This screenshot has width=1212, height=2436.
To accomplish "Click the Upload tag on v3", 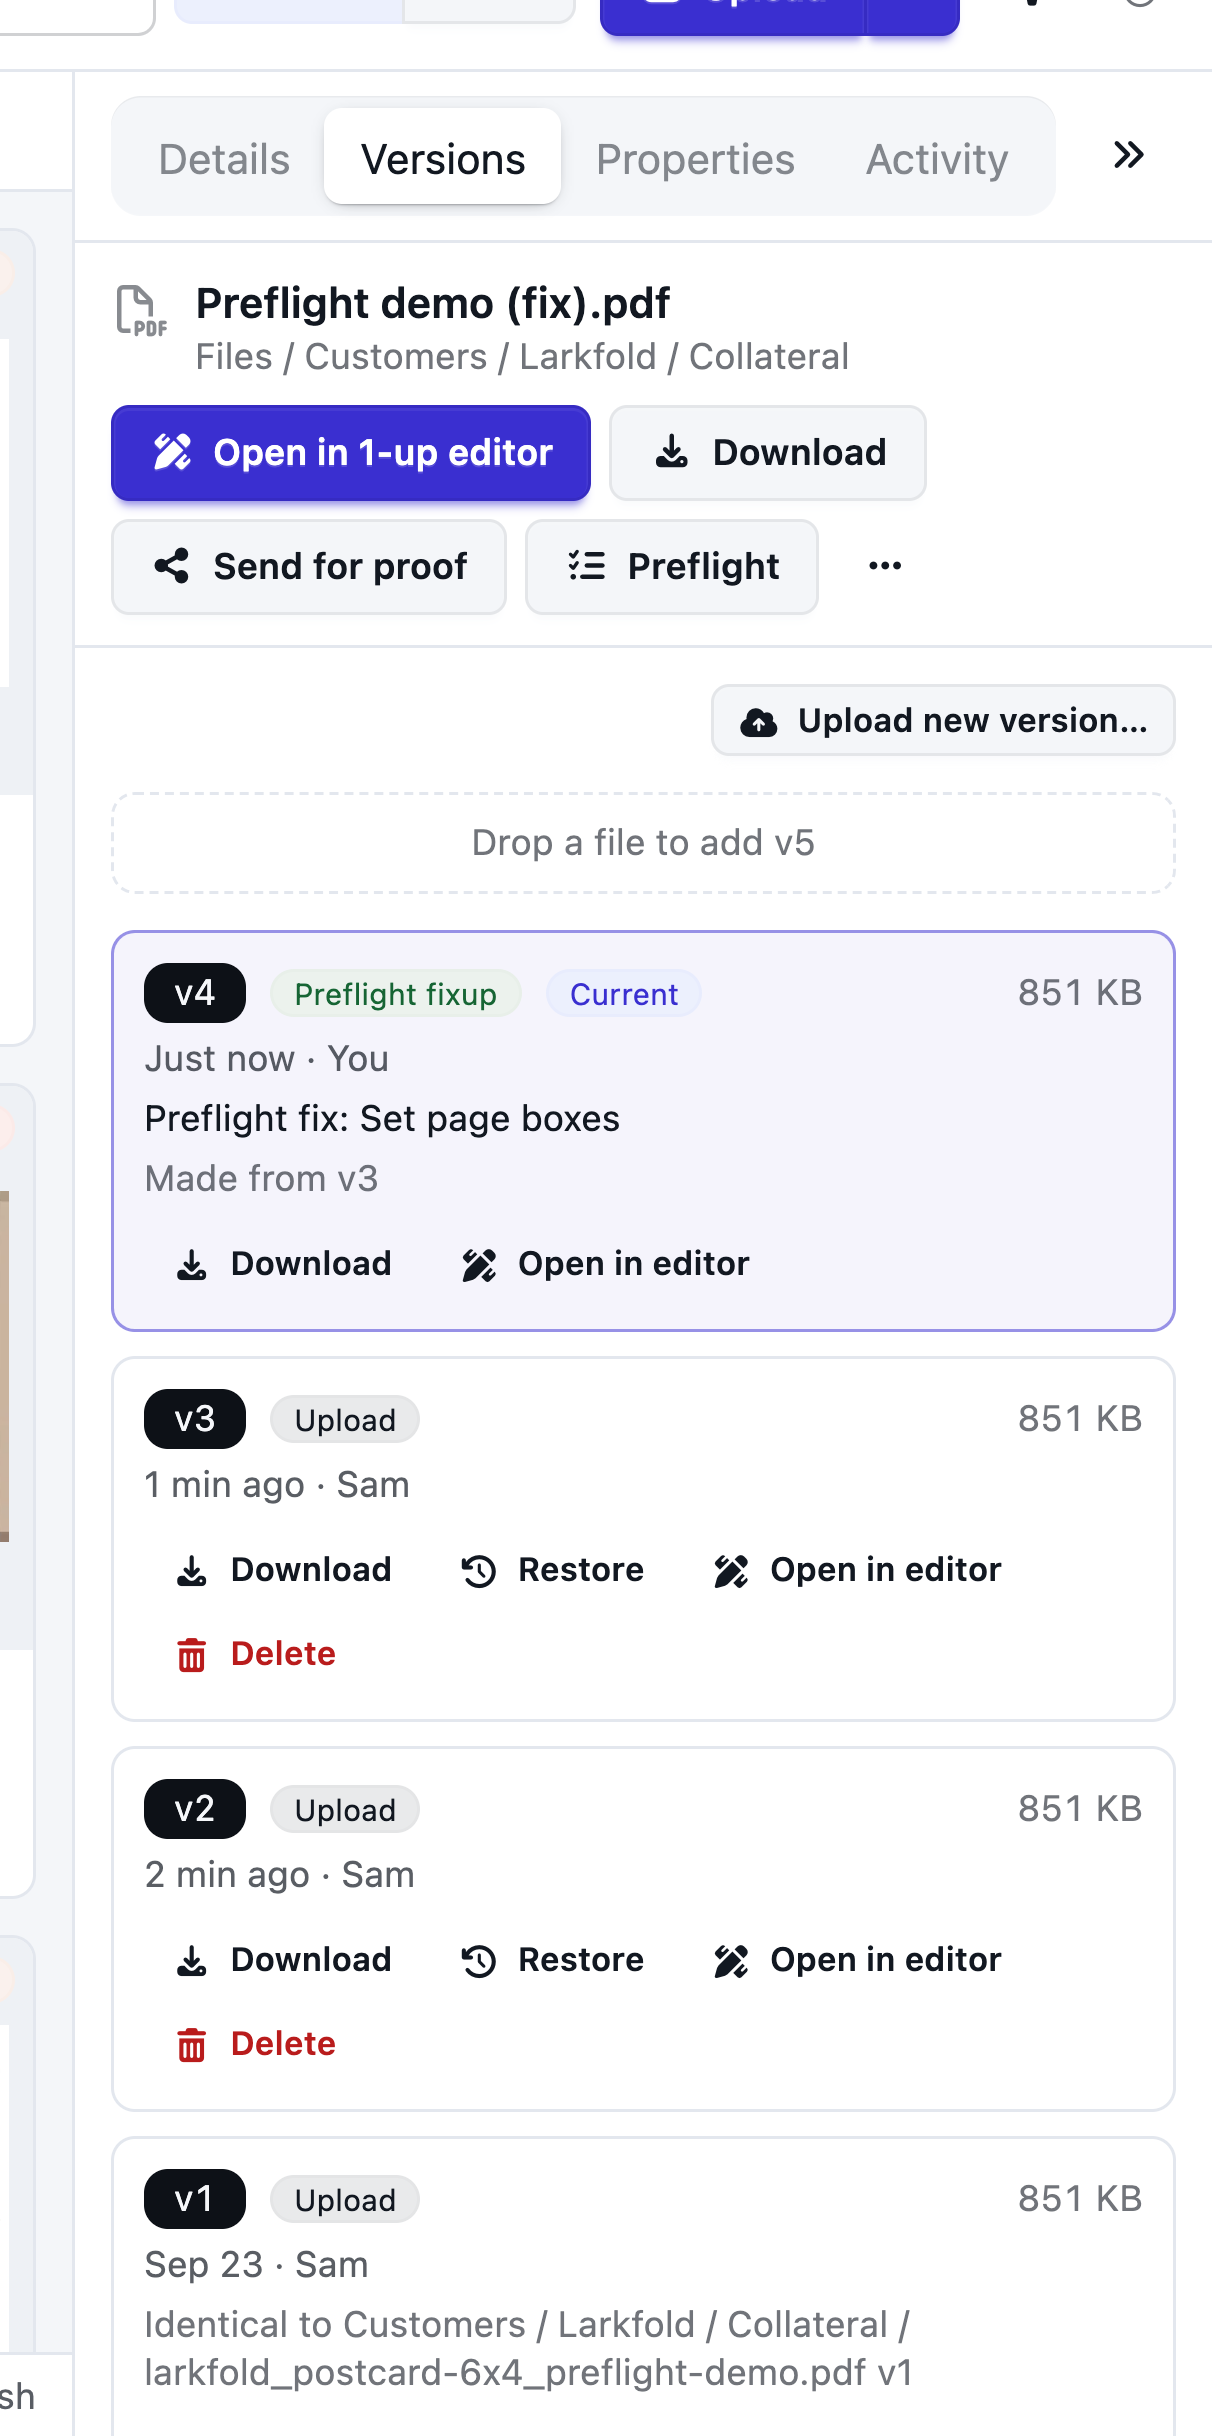I will click(x=345, y=1420).
